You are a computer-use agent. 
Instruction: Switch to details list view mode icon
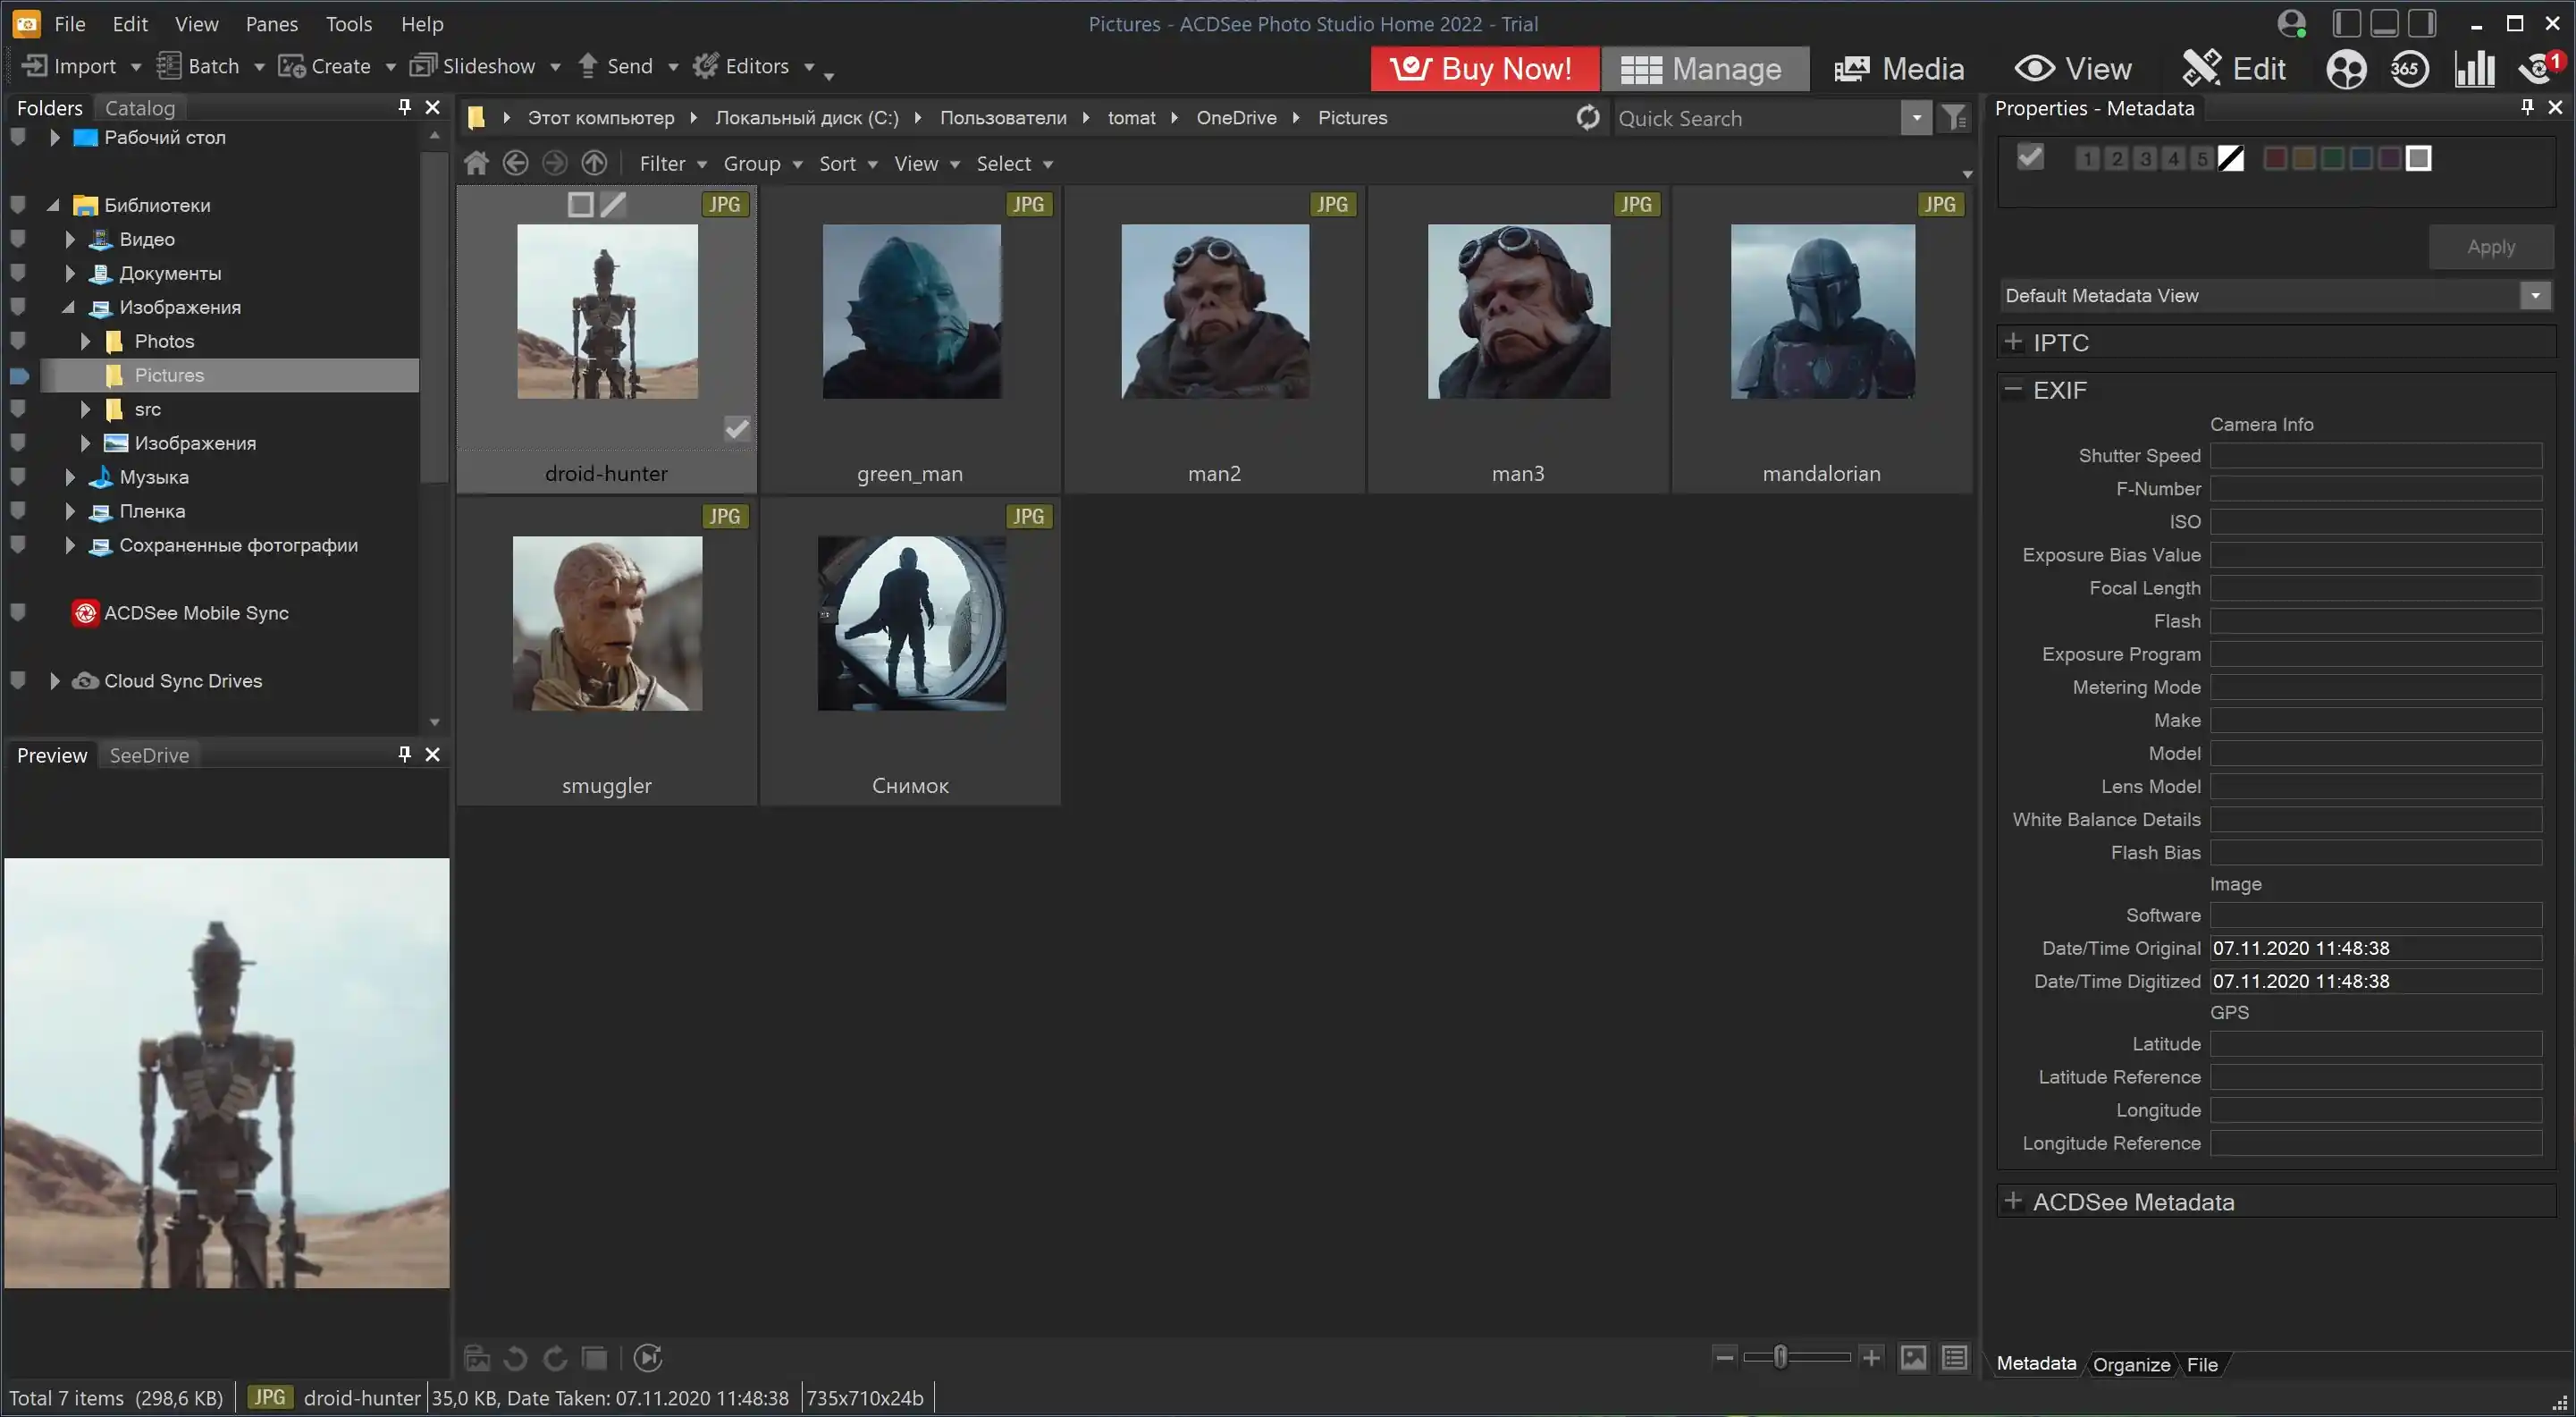click(x=1954, y=1357)
